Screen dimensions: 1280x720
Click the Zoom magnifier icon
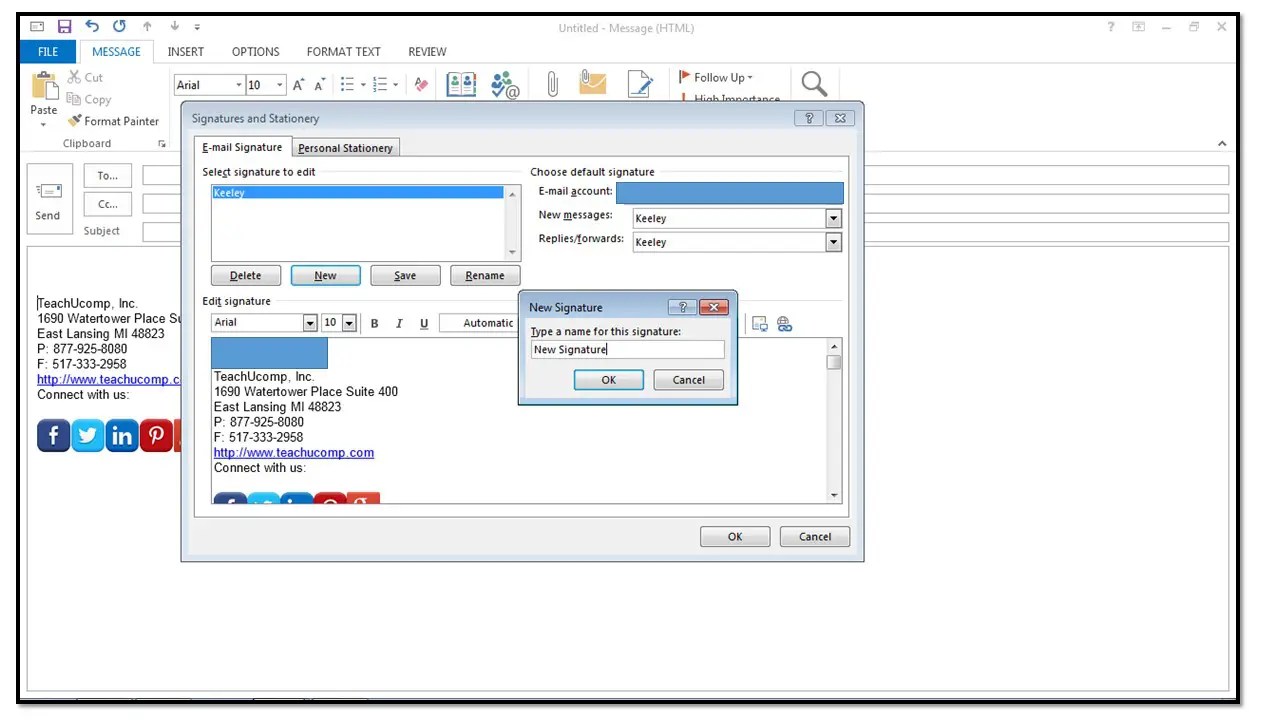813,83
